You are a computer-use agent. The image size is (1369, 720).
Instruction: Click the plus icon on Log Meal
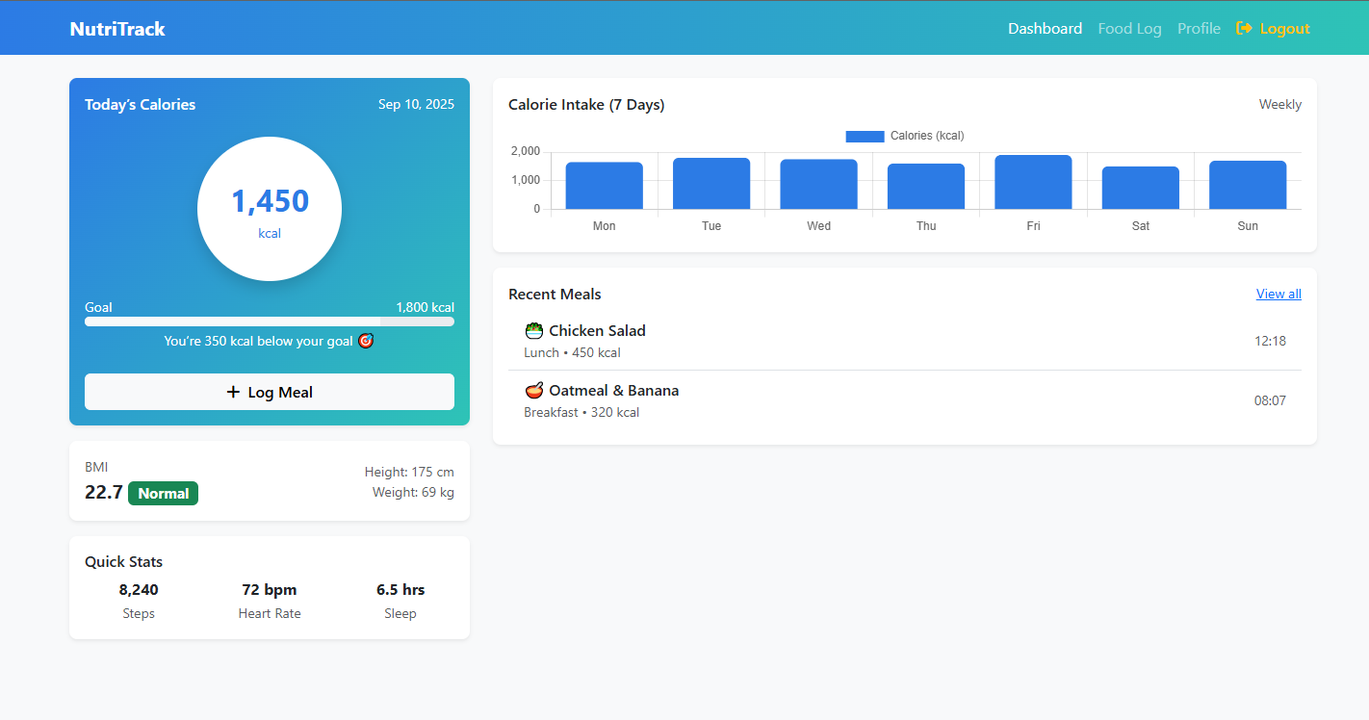[x=233, y=392]
